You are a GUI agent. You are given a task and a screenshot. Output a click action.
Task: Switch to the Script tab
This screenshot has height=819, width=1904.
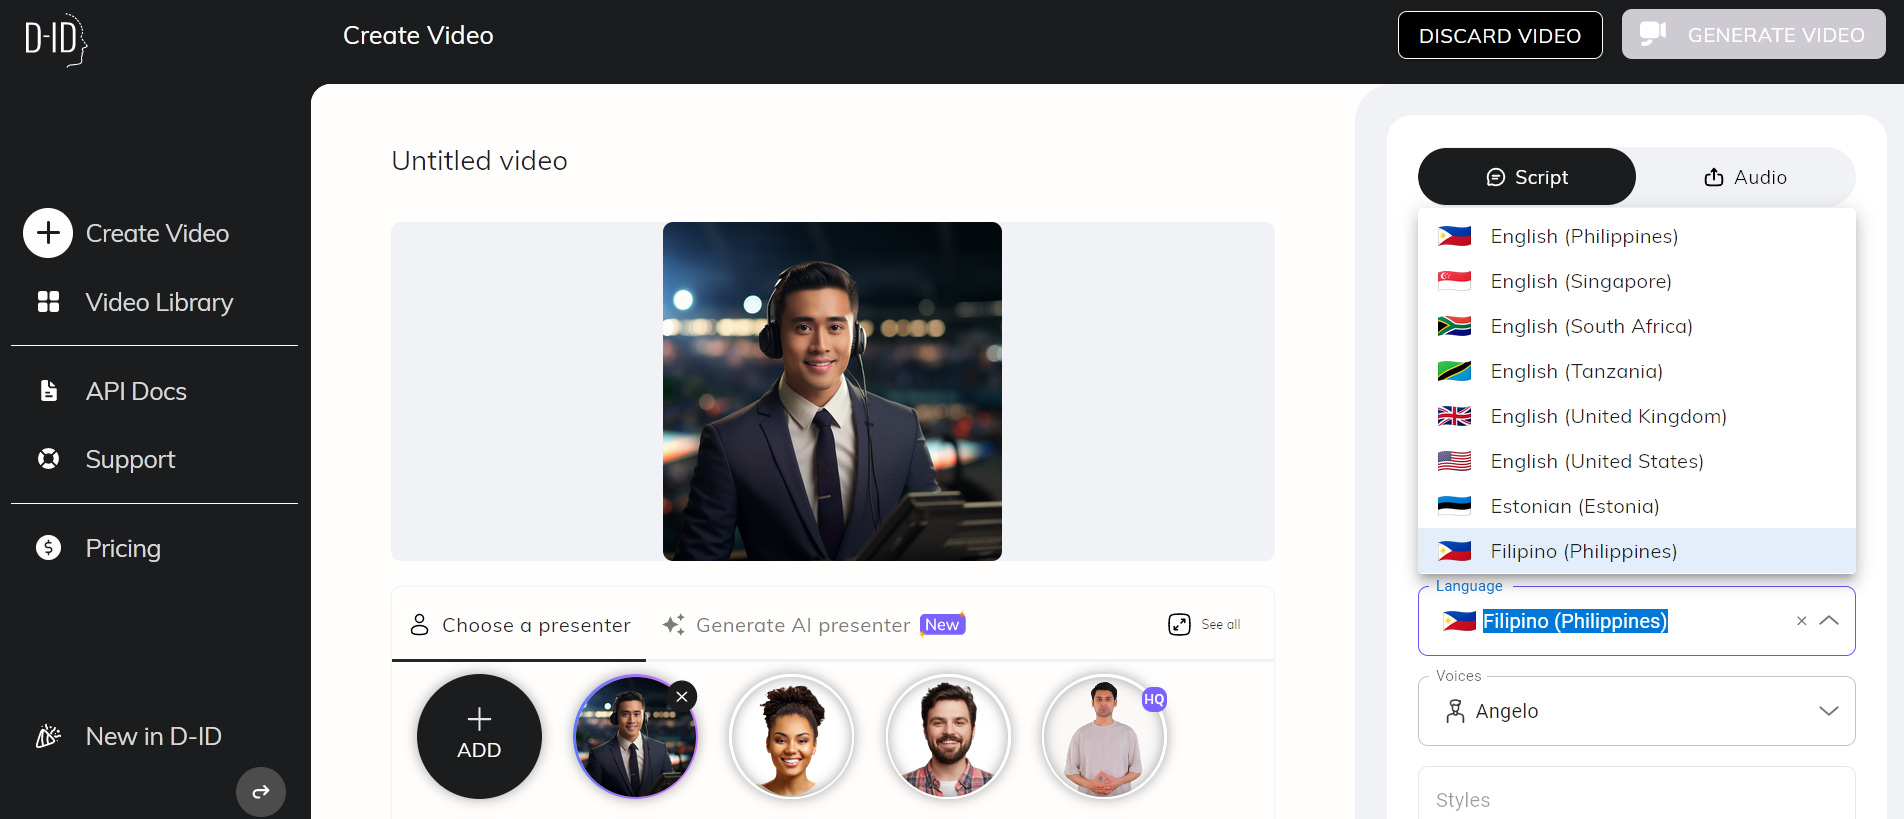(1527, 177)
